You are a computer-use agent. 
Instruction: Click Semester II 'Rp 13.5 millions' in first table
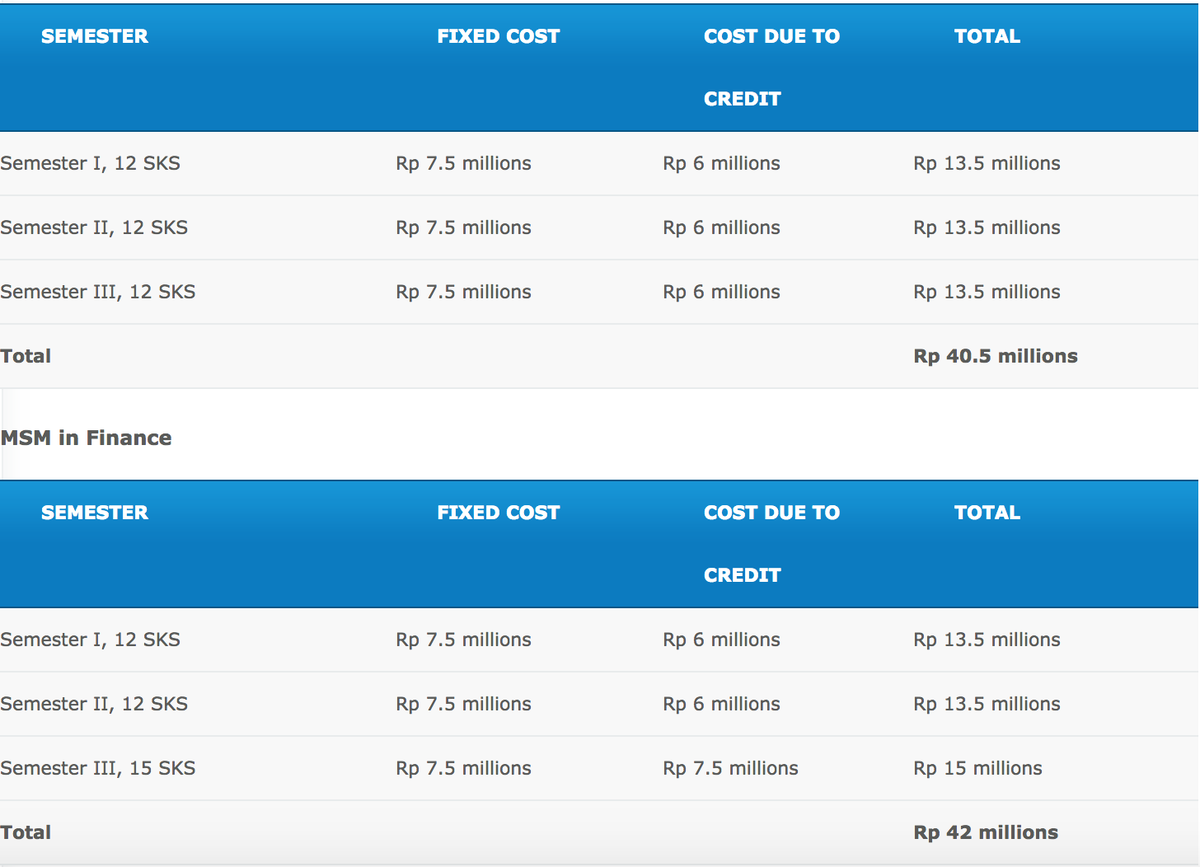[987, 227]
